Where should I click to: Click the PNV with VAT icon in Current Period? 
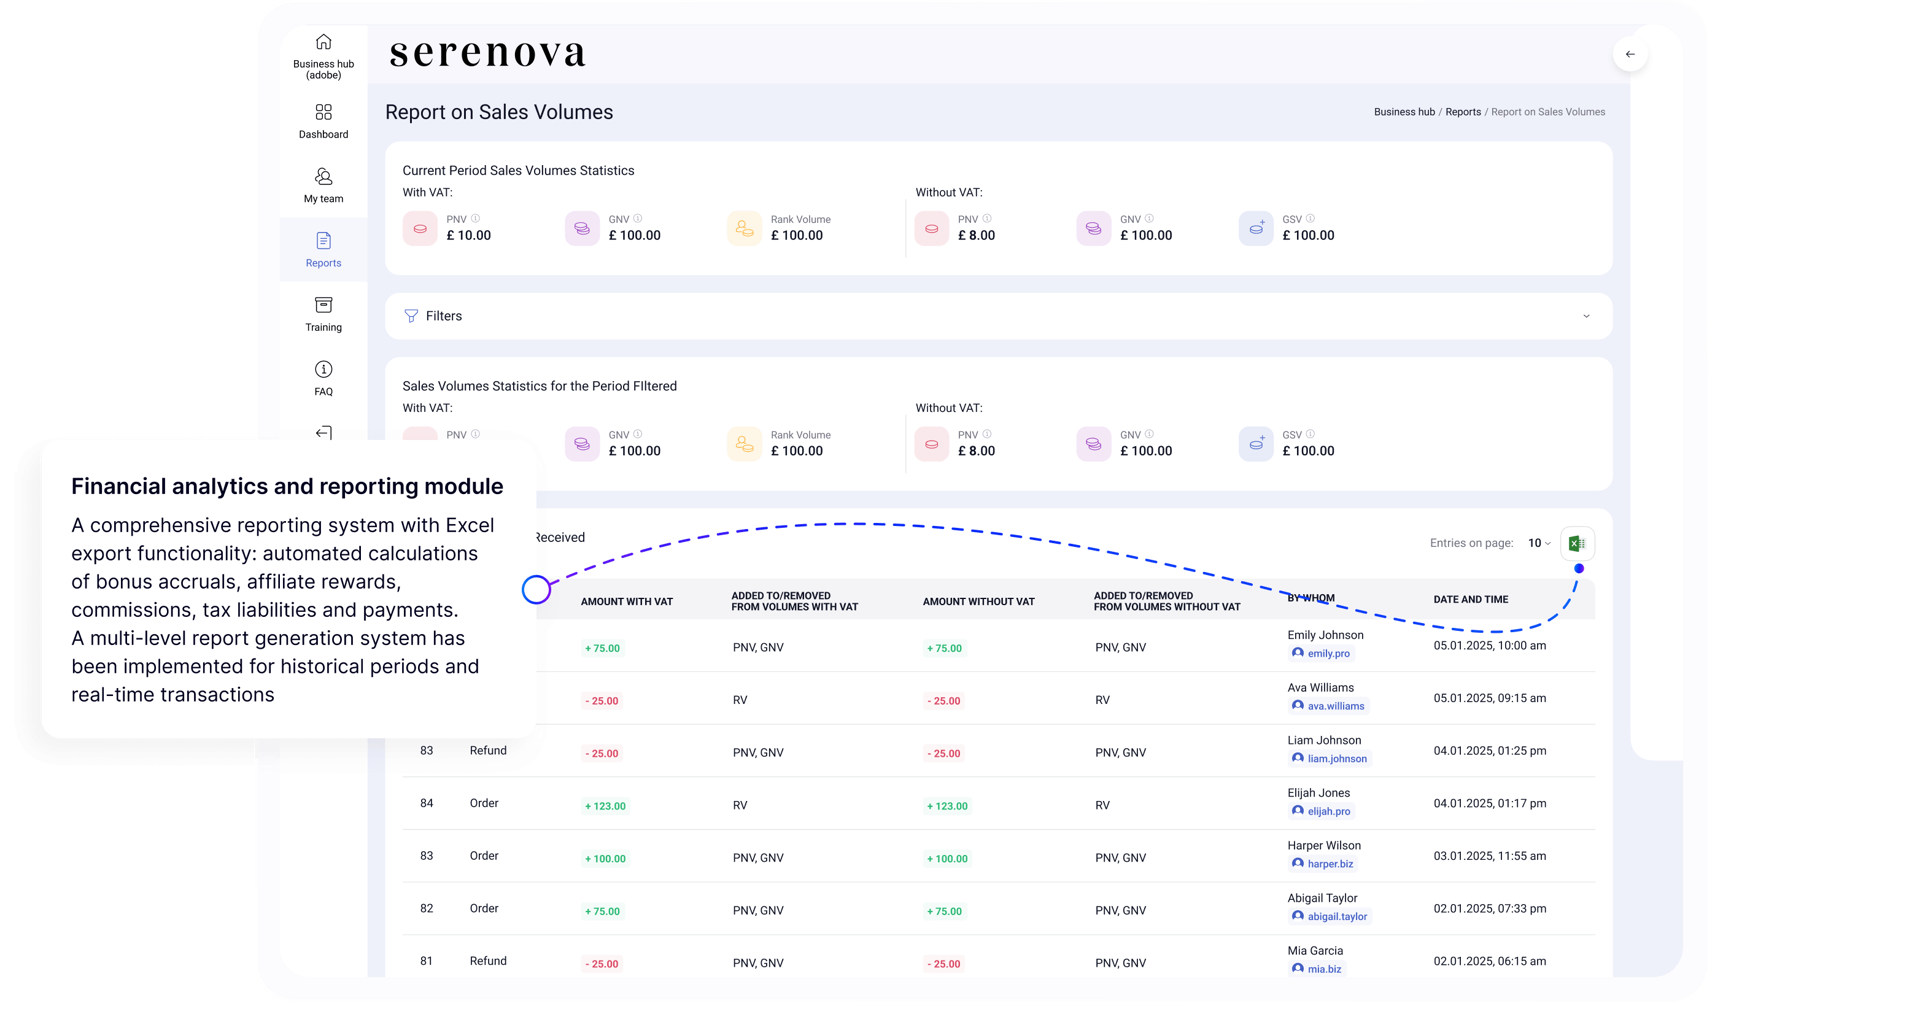tap(420, 228)
